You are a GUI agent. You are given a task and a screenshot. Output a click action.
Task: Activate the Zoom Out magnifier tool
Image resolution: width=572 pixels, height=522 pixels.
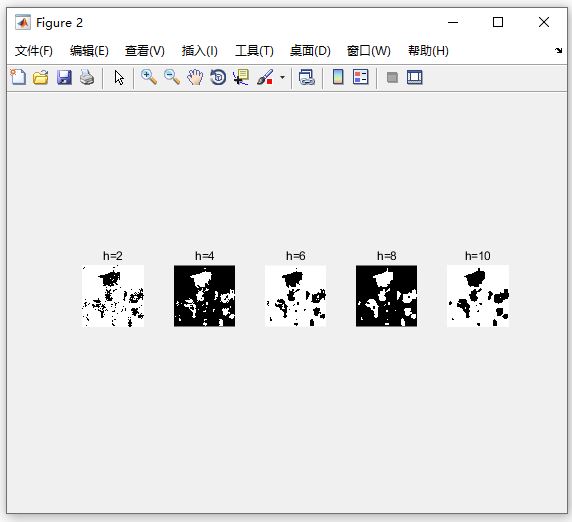click(x=172, y=77)
